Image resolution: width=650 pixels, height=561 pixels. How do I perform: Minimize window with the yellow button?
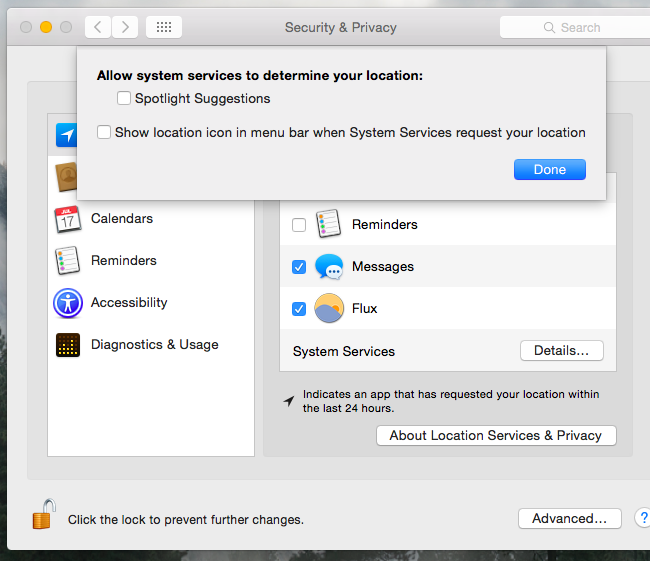[x=46, y=27]
